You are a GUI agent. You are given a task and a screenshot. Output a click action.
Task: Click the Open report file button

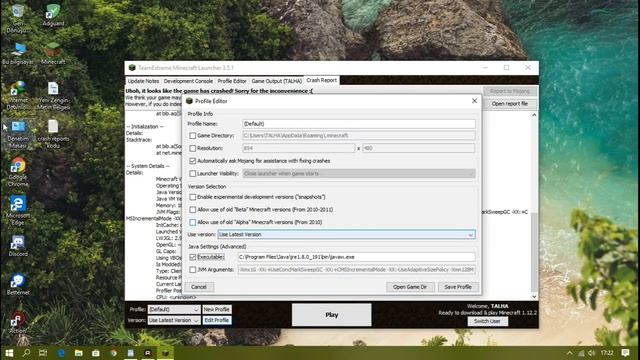pos(509,104)
